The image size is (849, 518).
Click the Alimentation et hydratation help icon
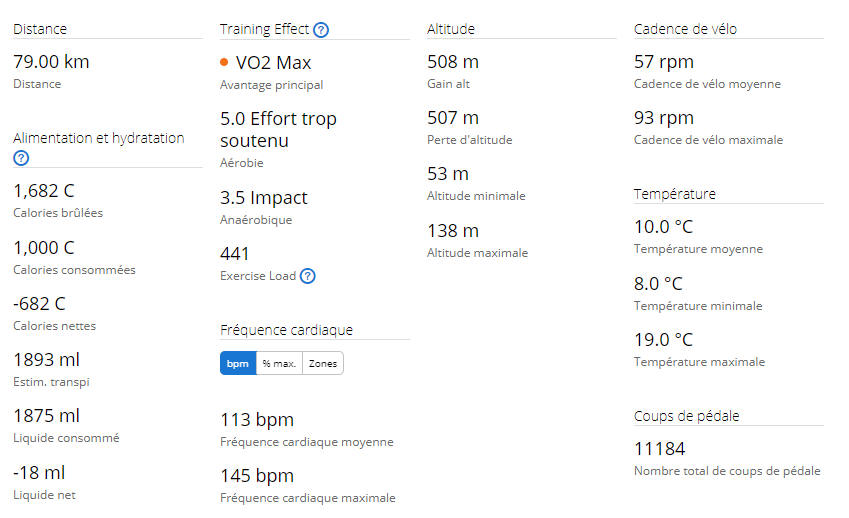click(x=21, y=158)
